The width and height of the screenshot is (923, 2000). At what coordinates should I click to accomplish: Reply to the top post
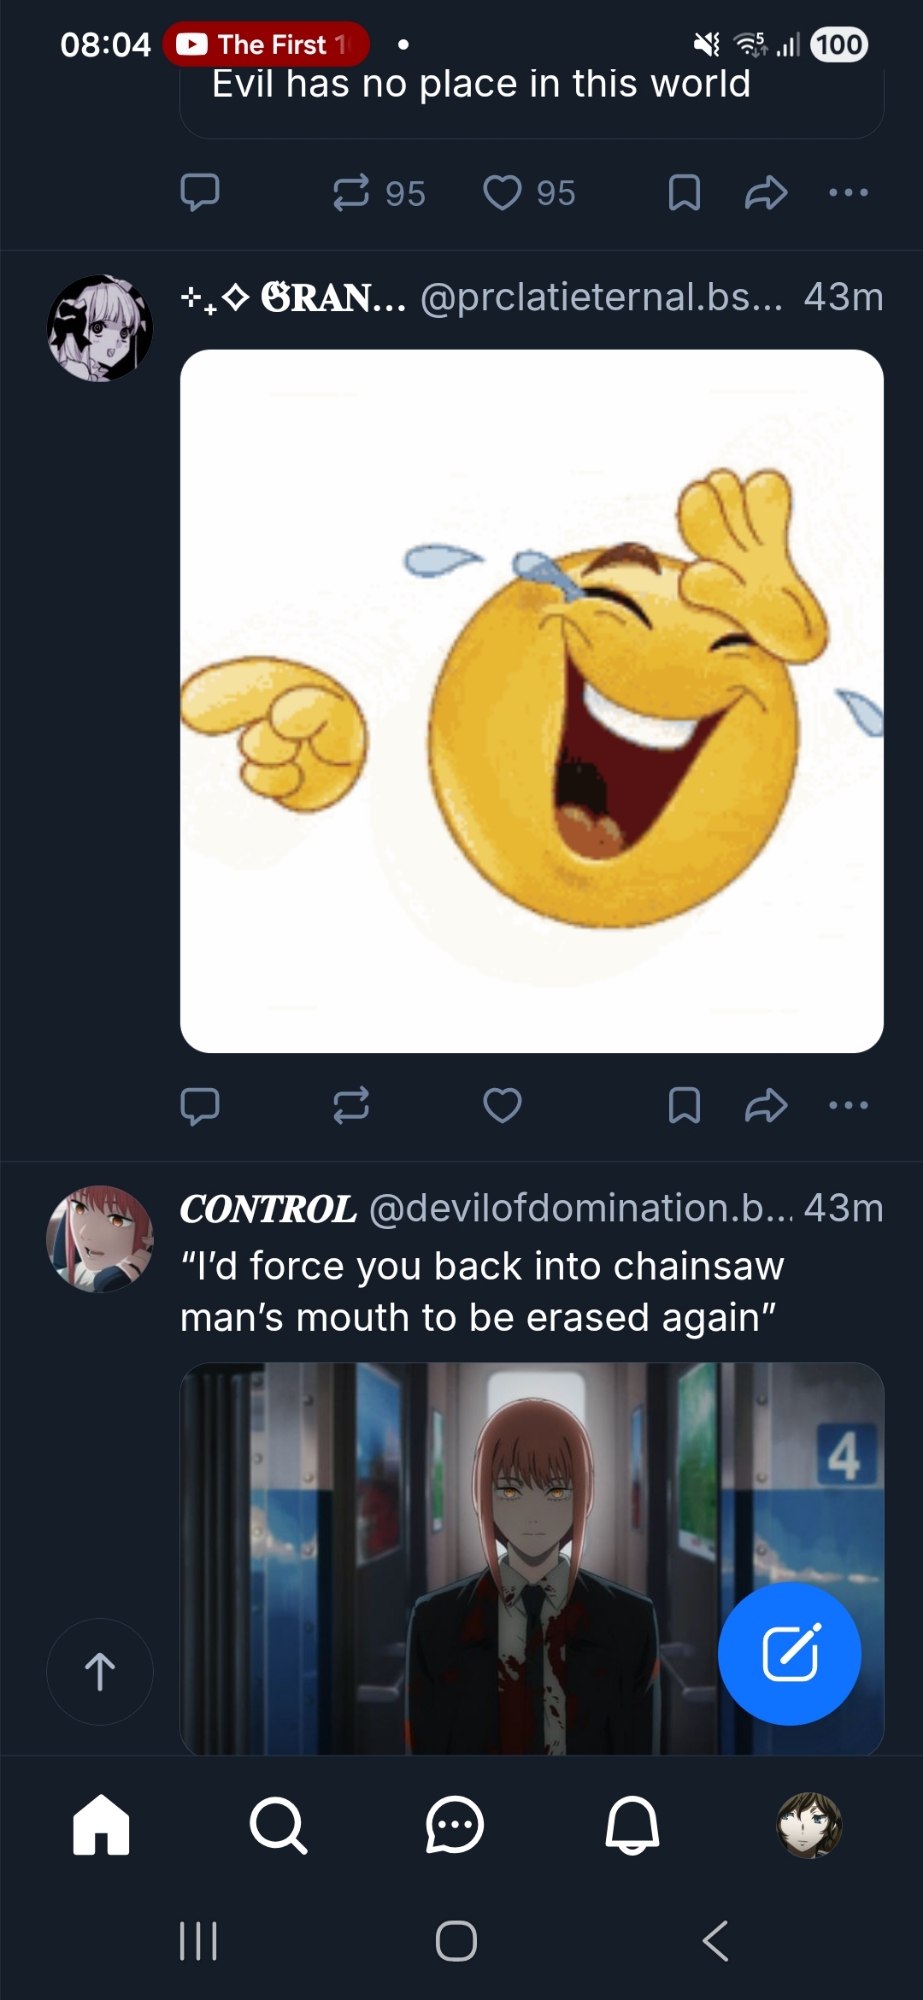coord(200,192)
